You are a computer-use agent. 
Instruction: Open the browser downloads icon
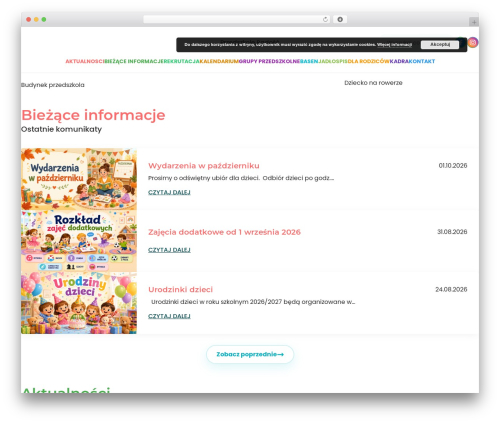point(340,20)
